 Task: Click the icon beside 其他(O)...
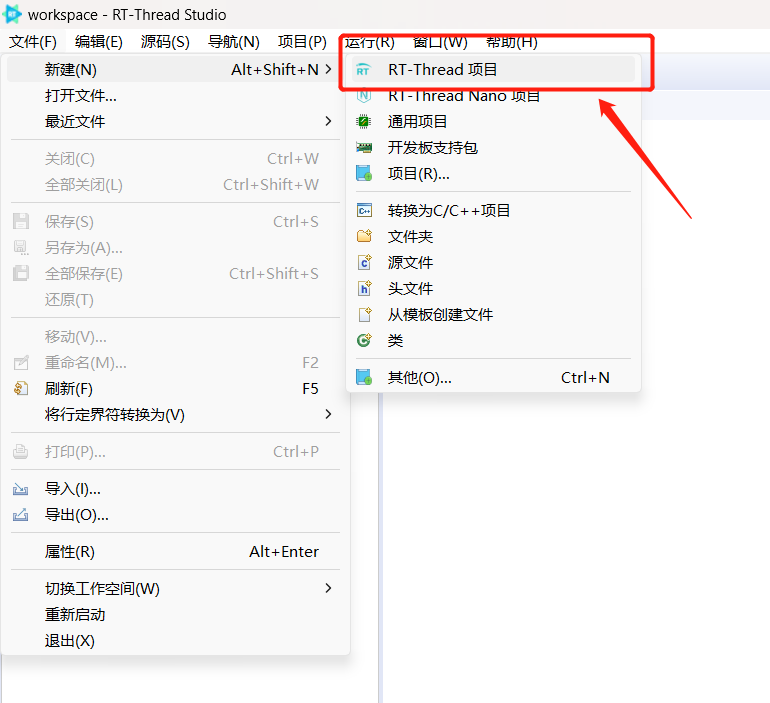(x=363, y=377)
